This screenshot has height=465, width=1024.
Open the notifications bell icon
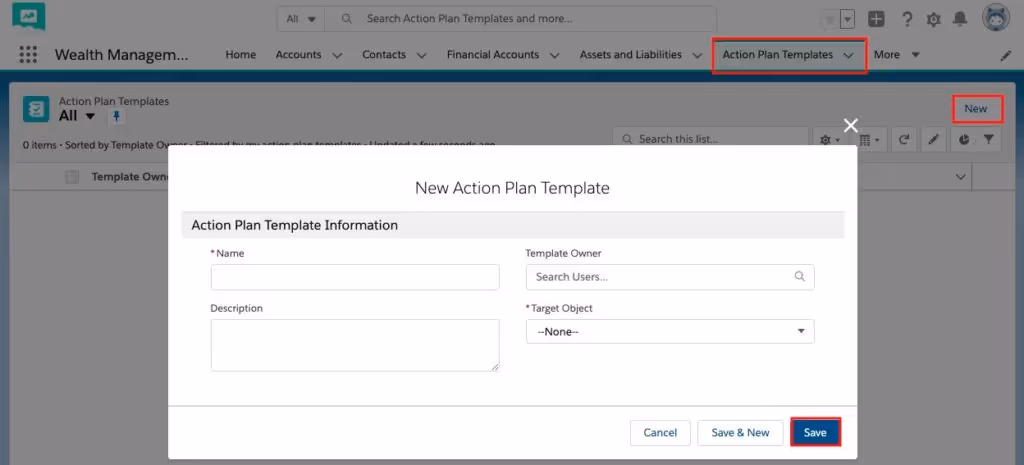(x=959, y=19)
